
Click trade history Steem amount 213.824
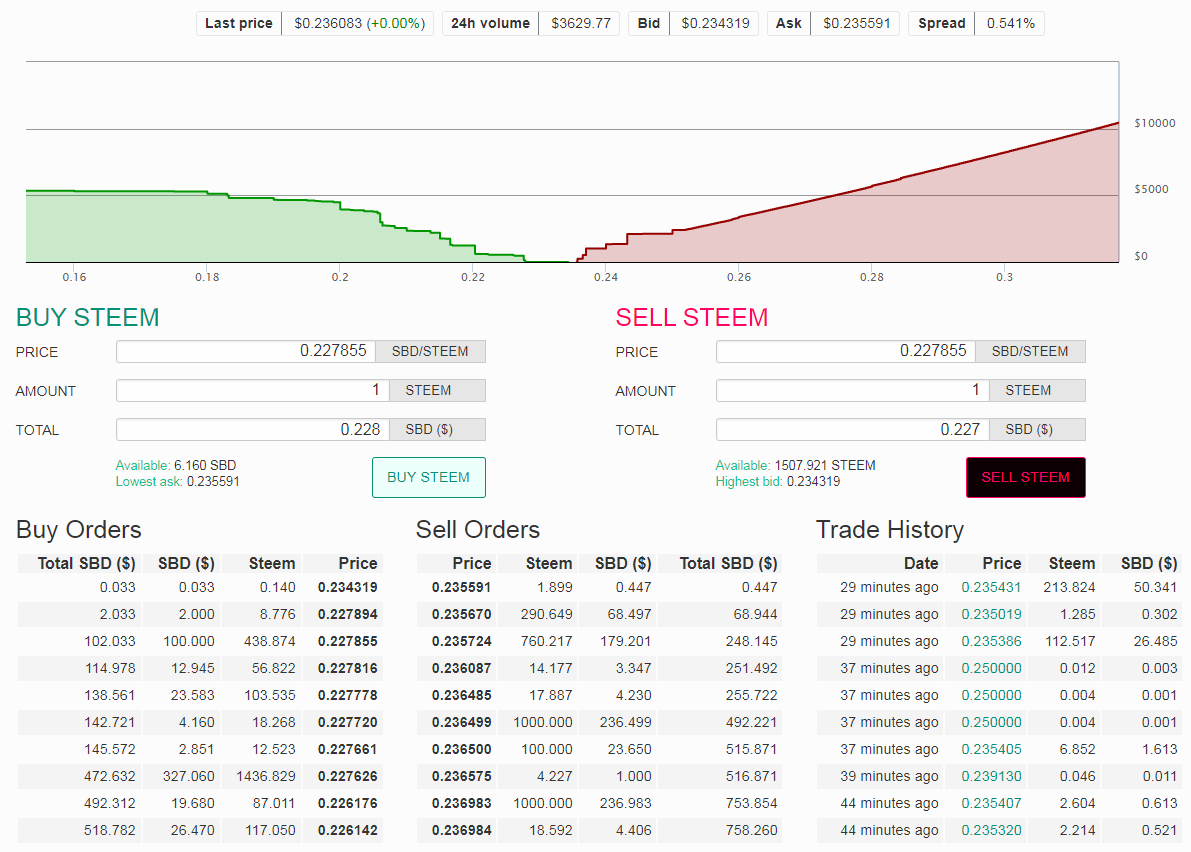tap(1069, 588)
